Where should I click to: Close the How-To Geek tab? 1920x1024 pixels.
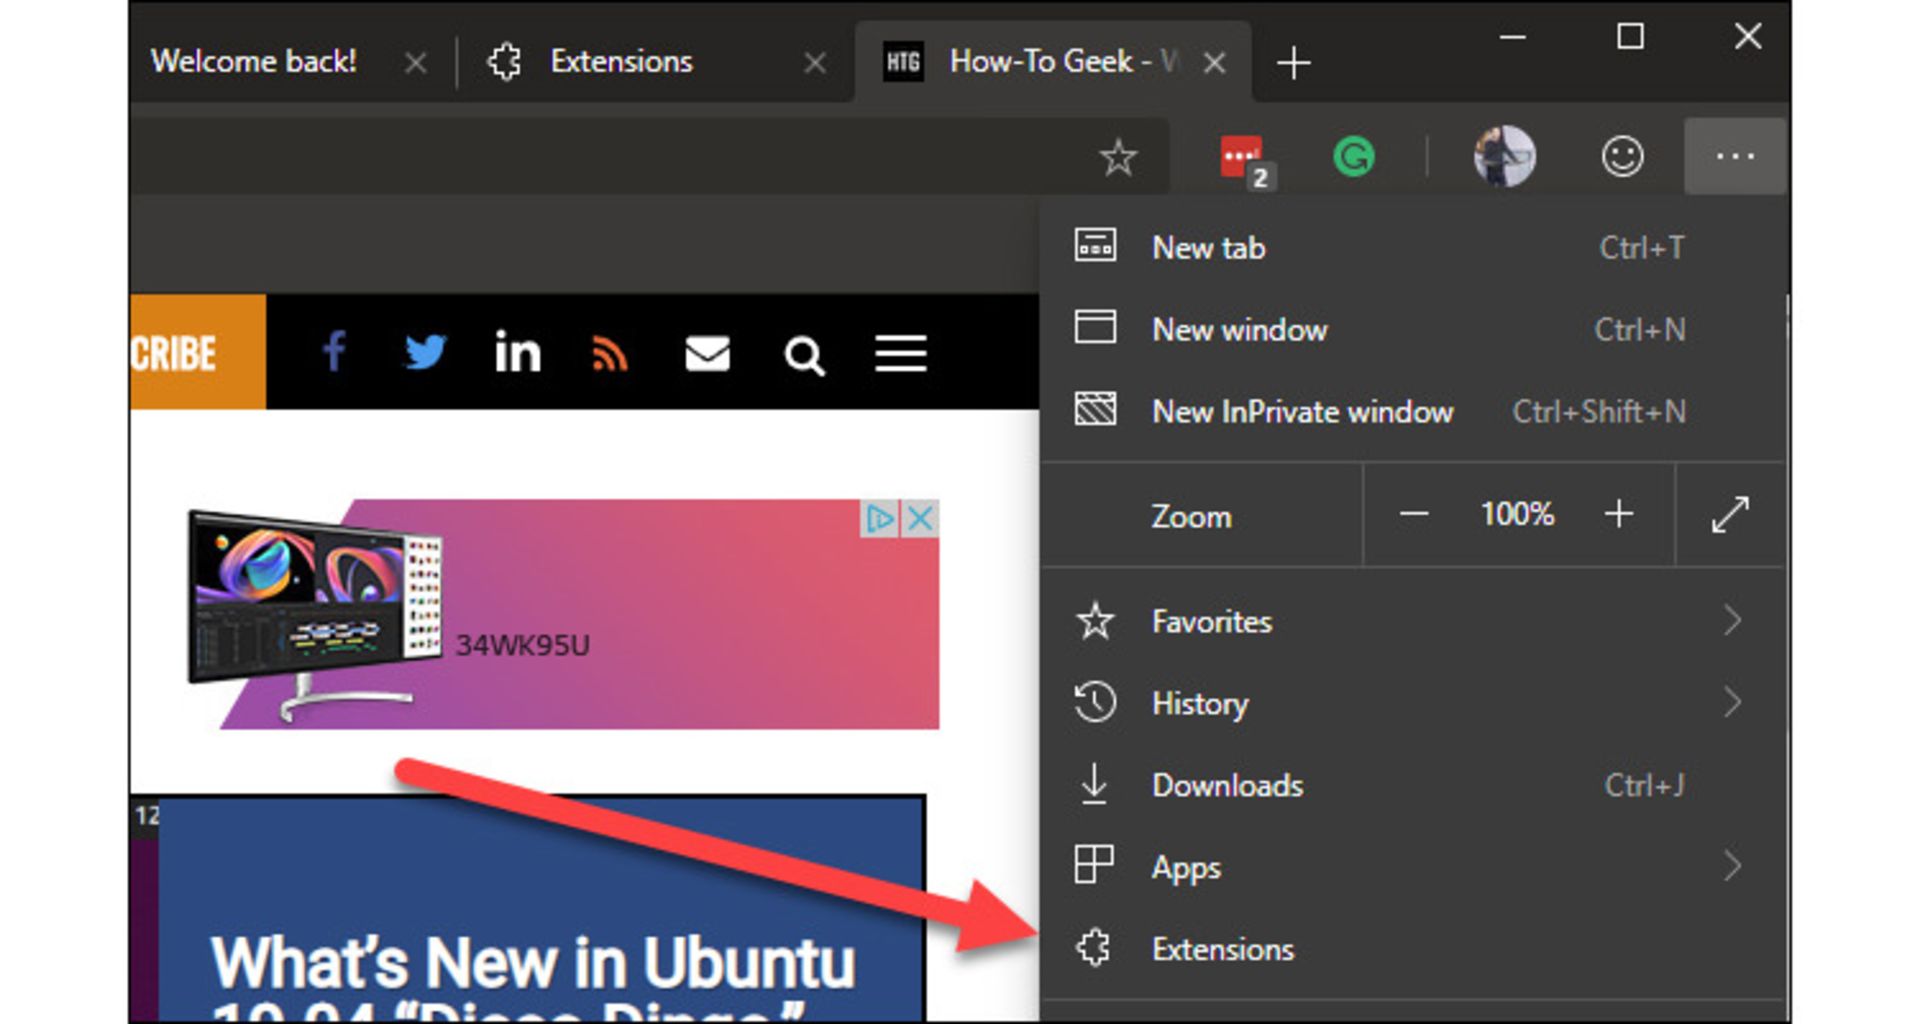(1215, 63)
